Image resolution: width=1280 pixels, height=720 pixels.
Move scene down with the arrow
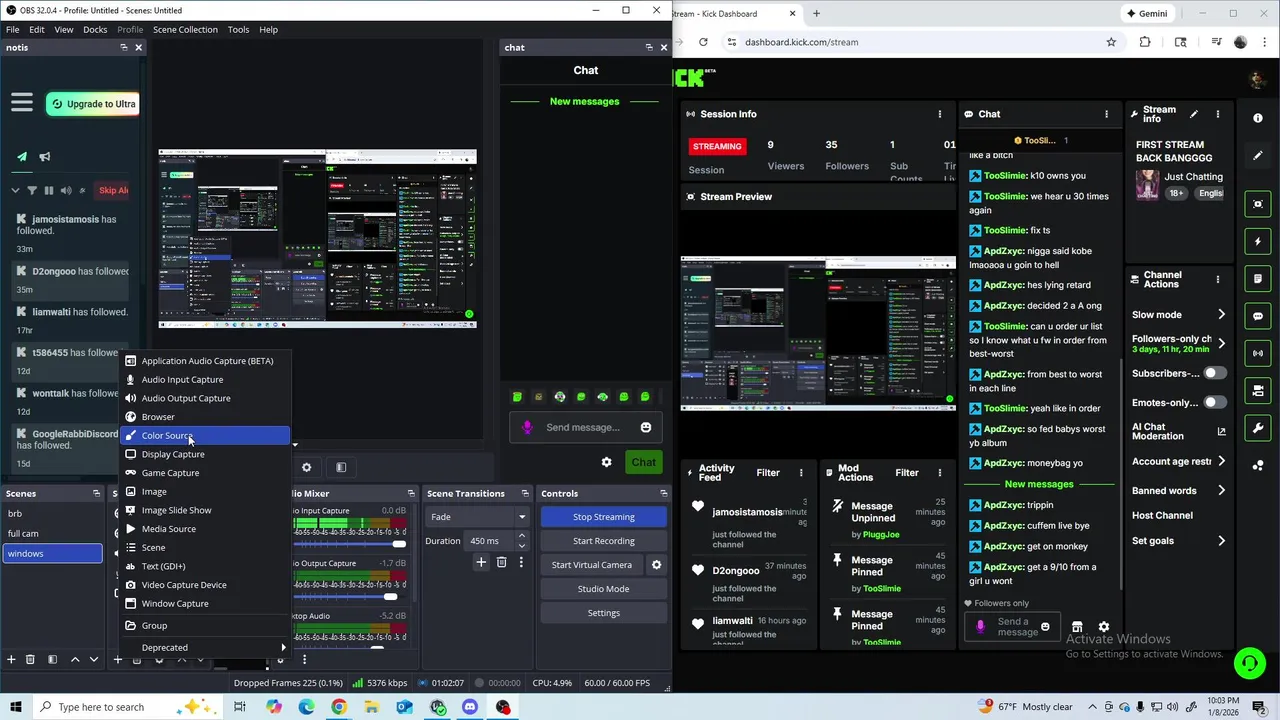coord(94,659)
